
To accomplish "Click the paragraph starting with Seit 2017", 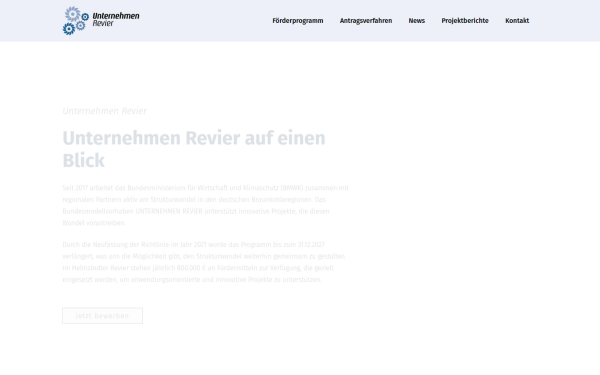I will coord(206,205).
